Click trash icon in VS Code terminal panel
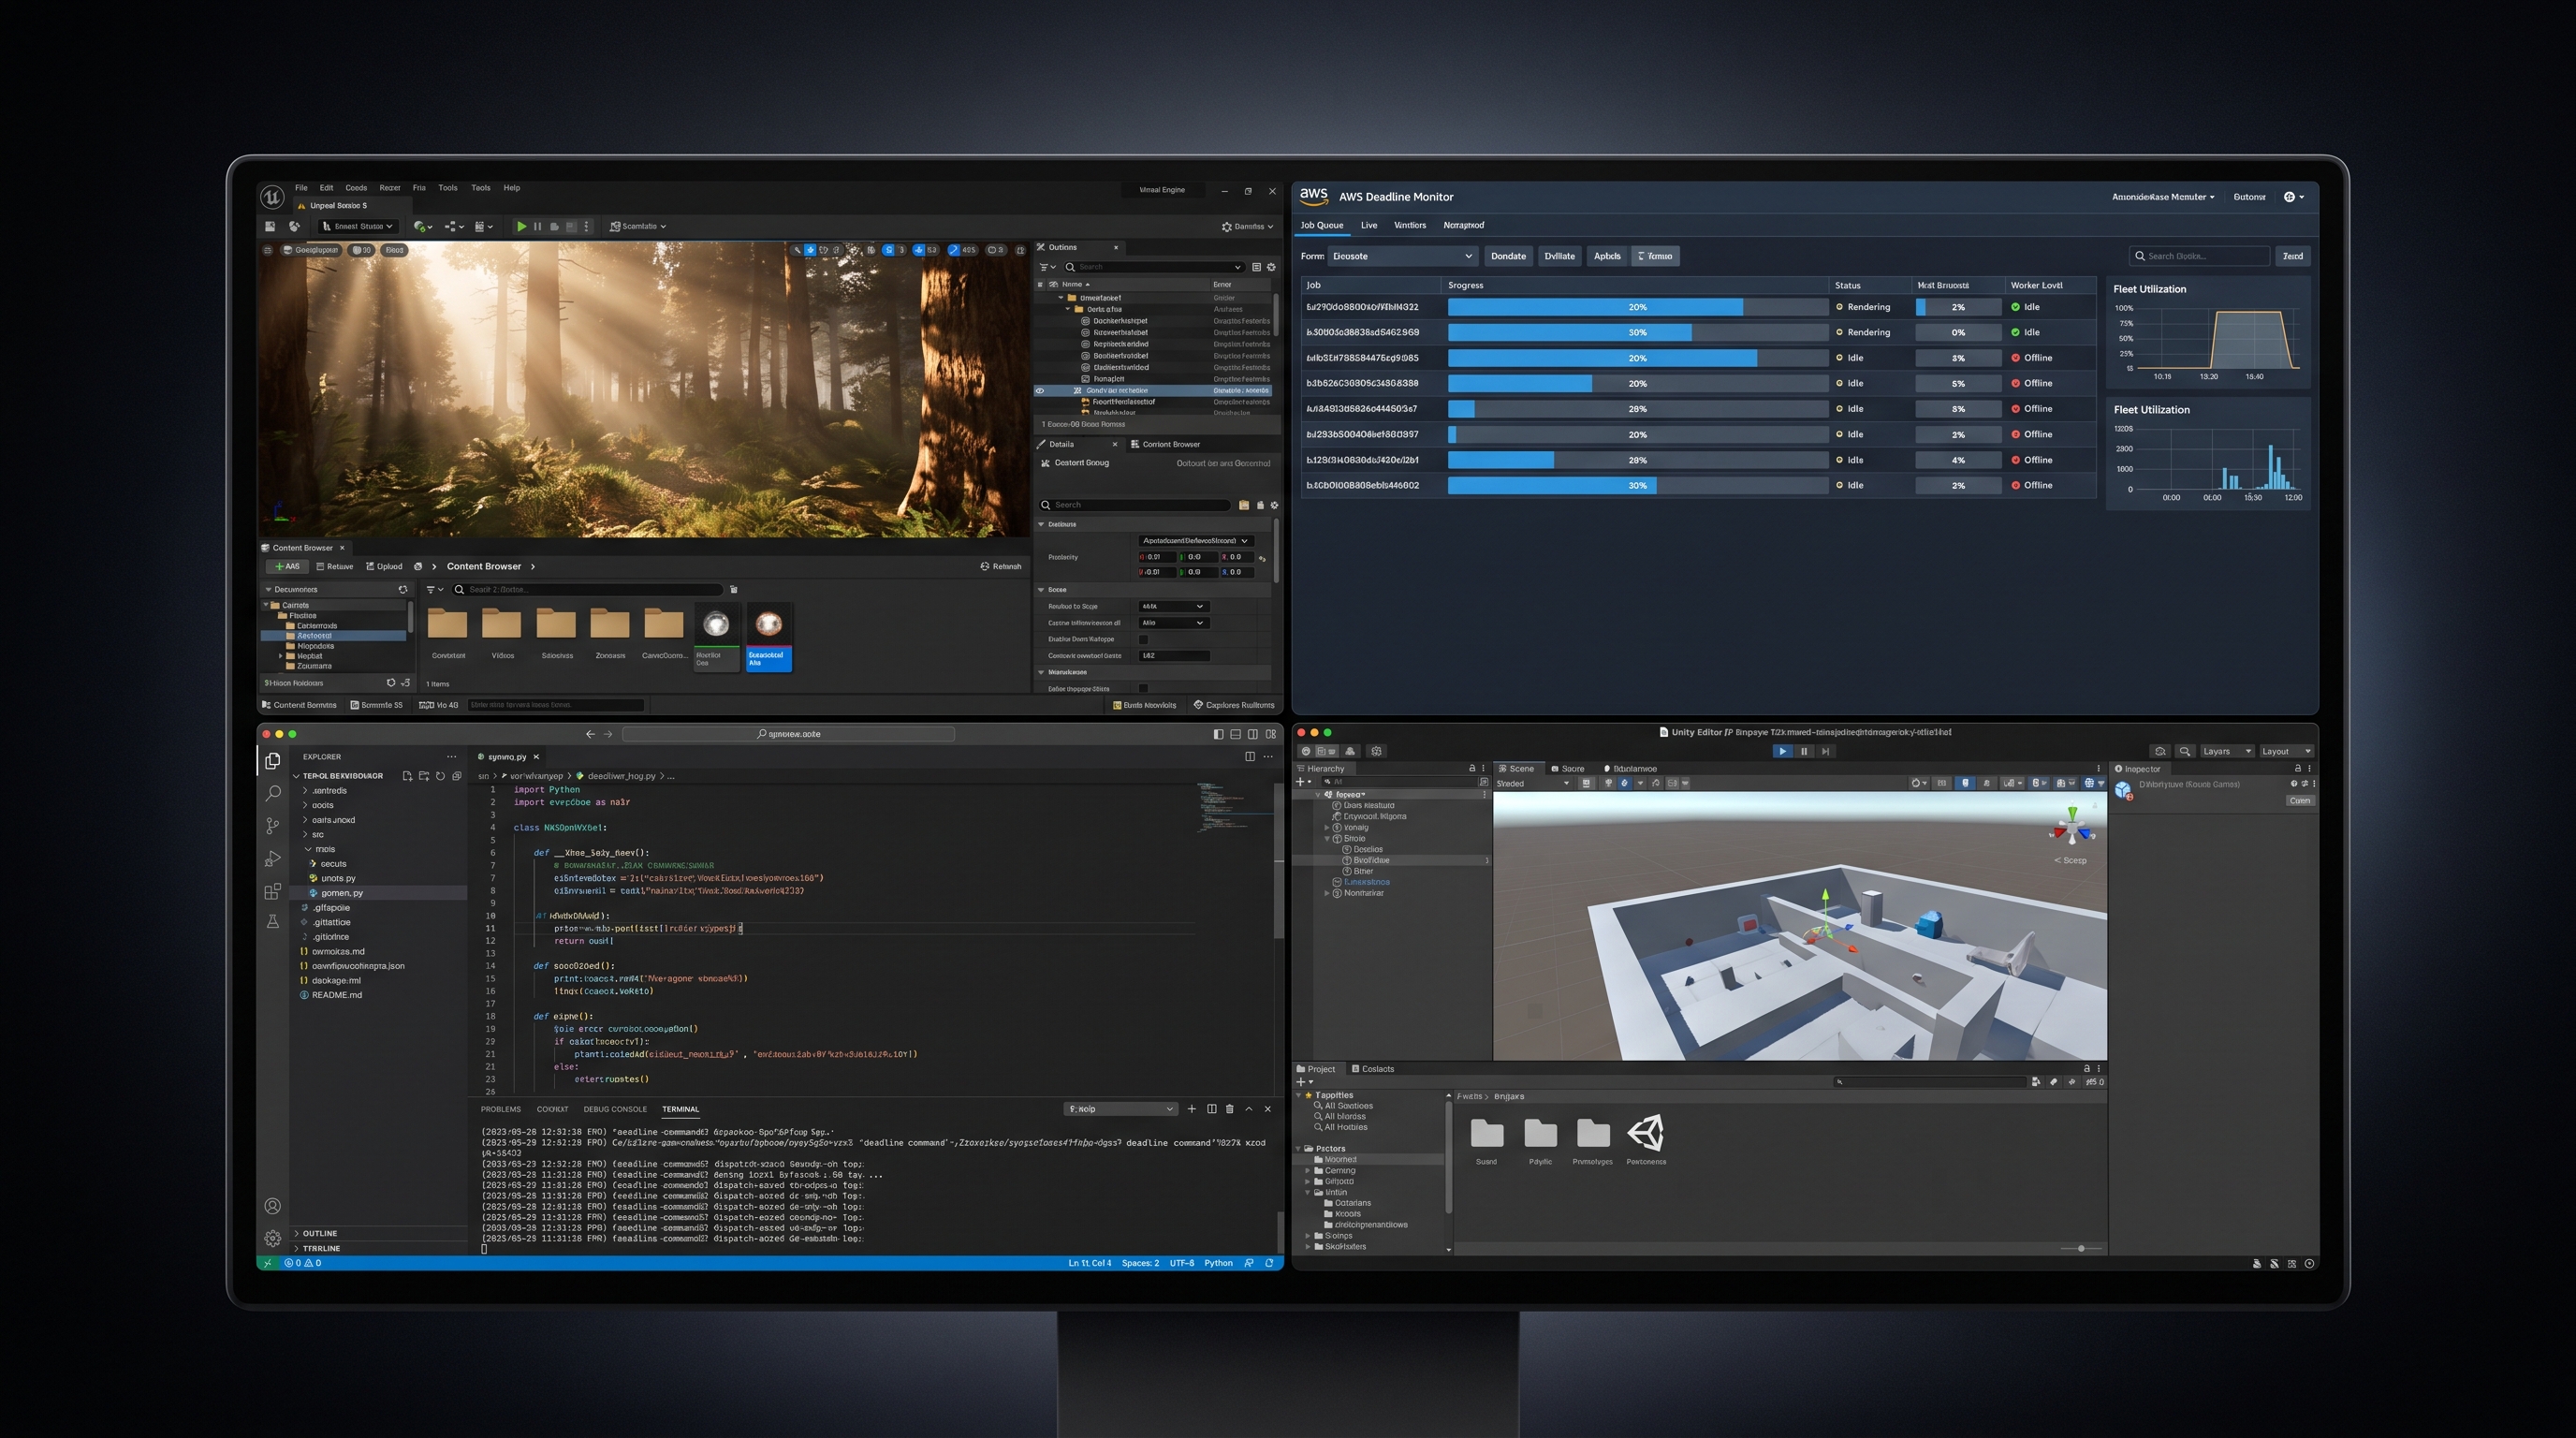 click(1230, 1109)
